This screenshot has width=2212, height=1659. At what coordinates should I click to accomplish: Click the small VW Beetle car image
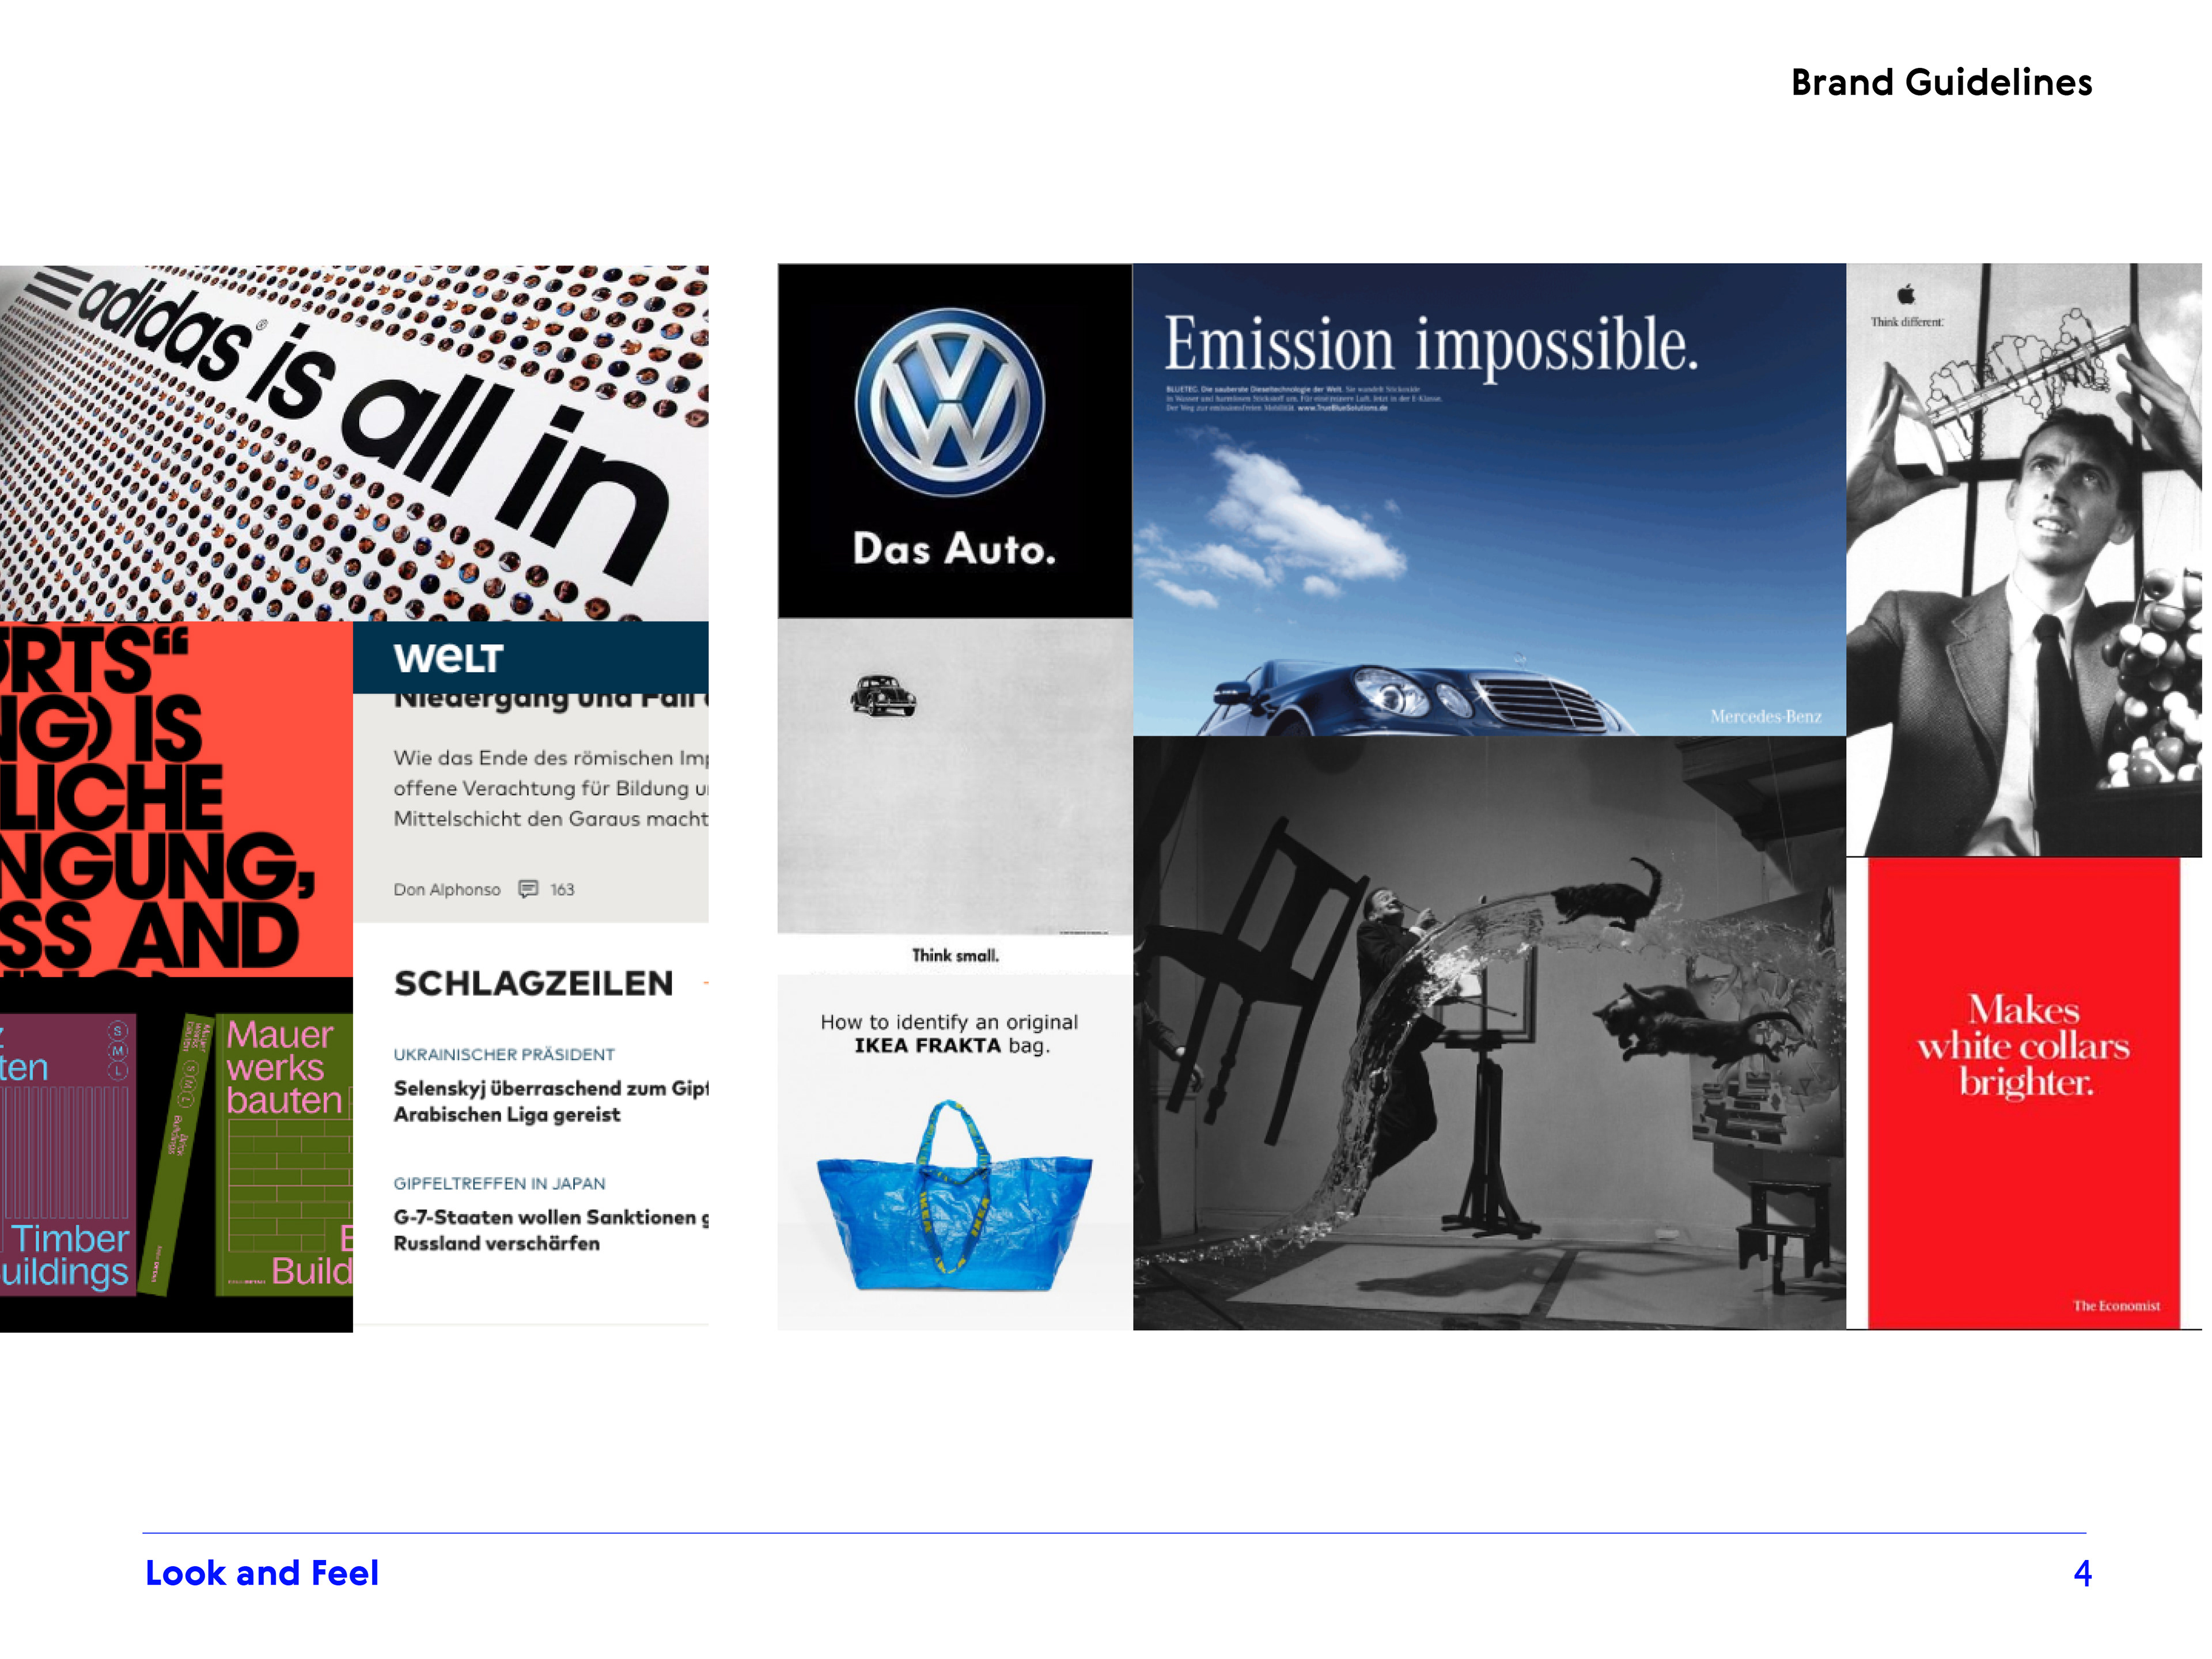tap(883, 695)
